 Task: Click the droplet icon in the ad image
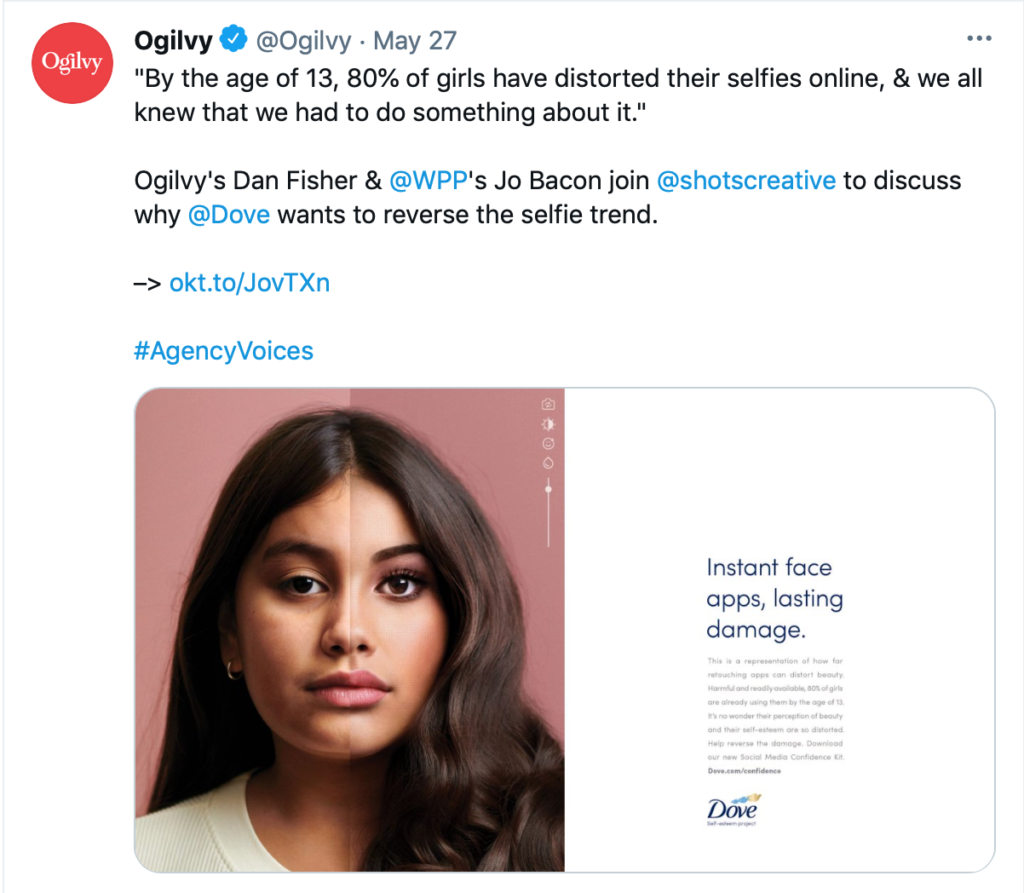548,463
